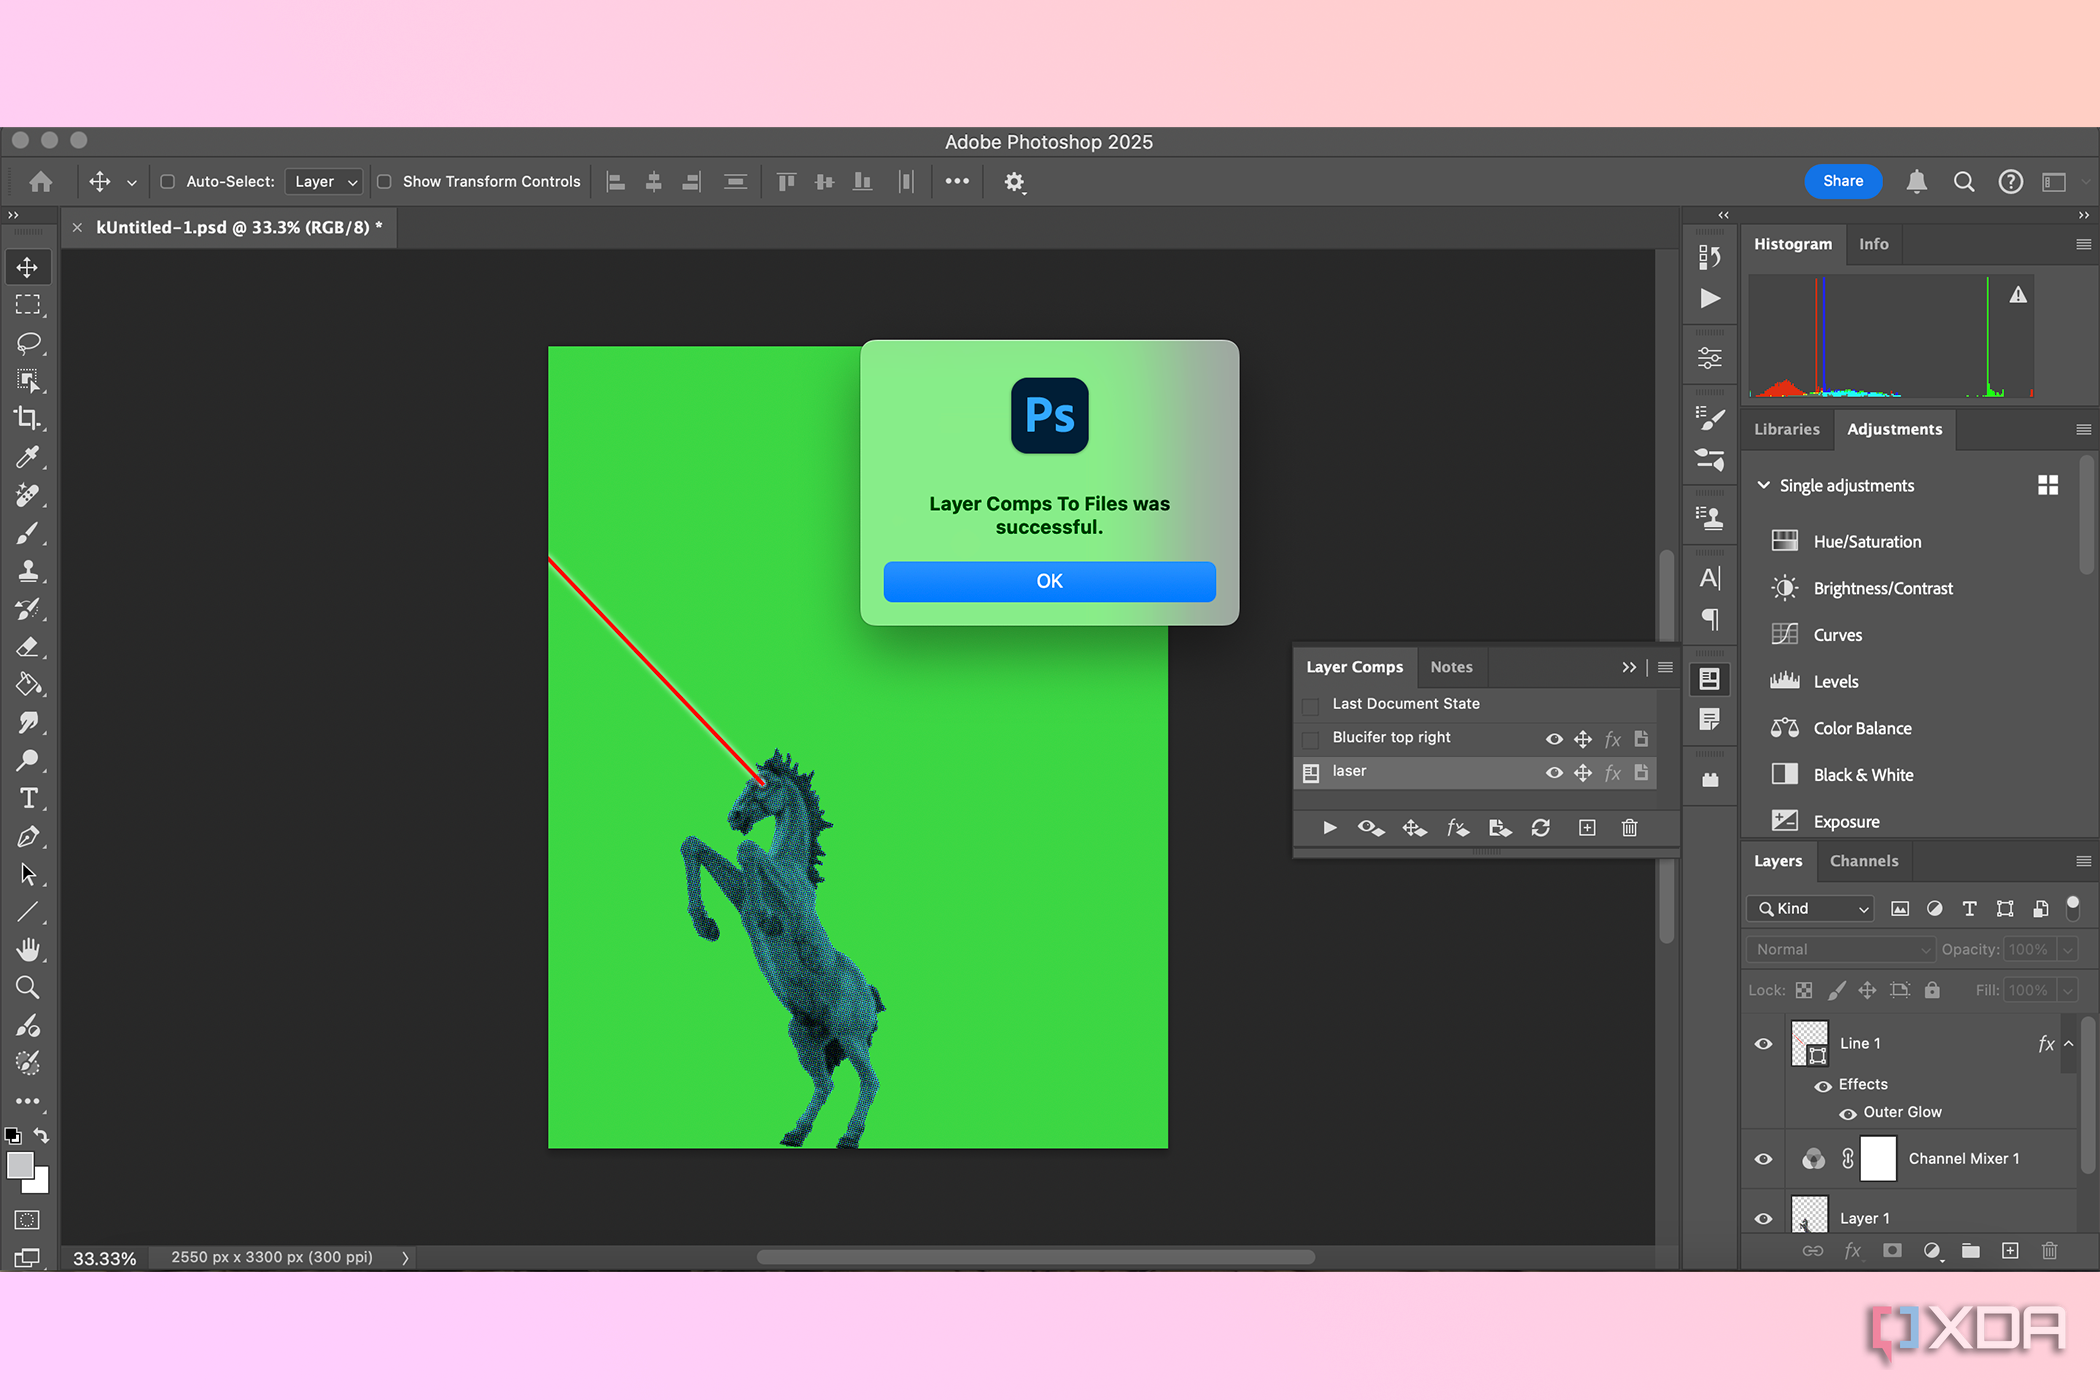Delete layer comp with trash icon
This screenshot has height=1400, width=2100.
(1630, 828)
